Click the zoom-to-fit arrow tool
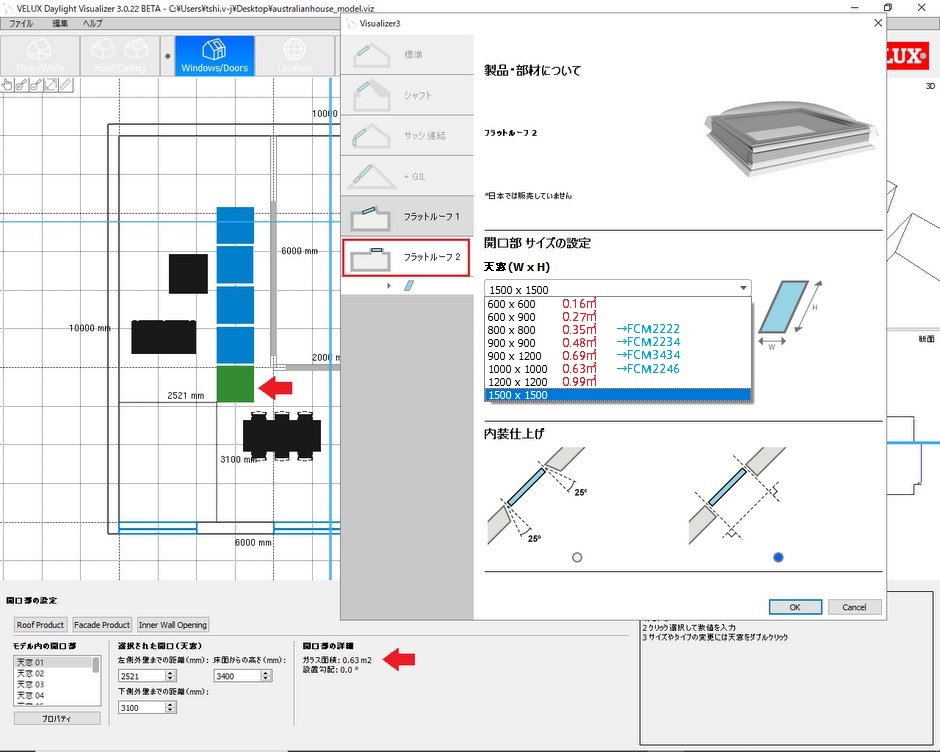 [x=51, y=85]
